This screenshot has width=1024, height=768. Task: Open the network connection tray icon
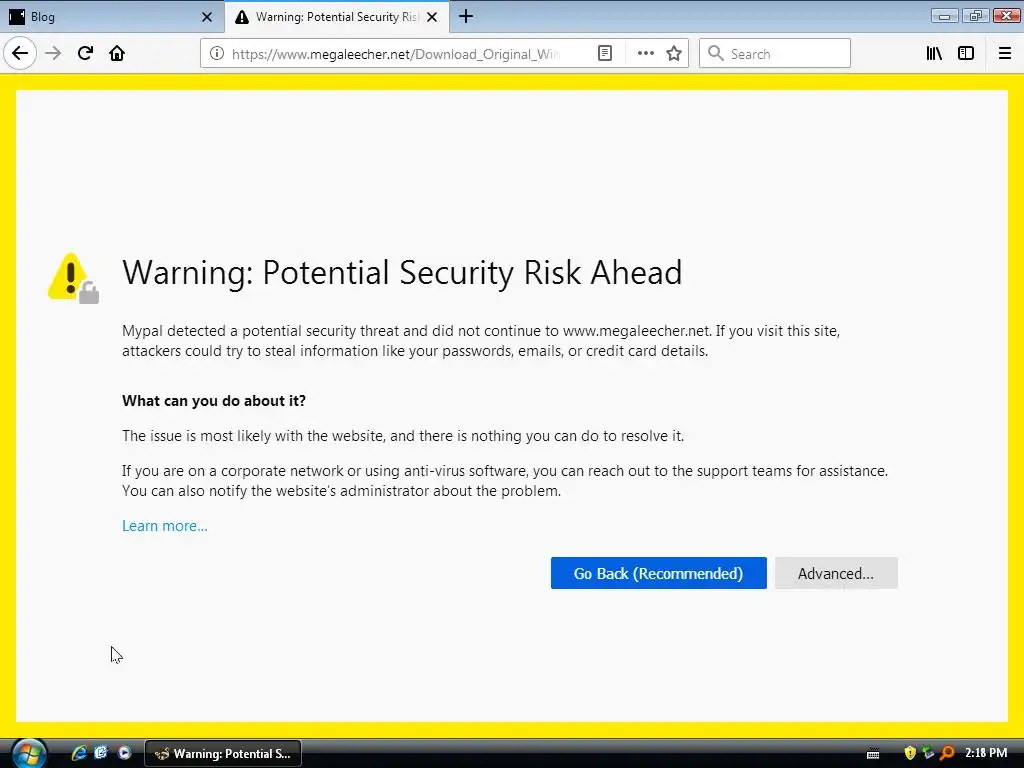[x=928, y=753]
